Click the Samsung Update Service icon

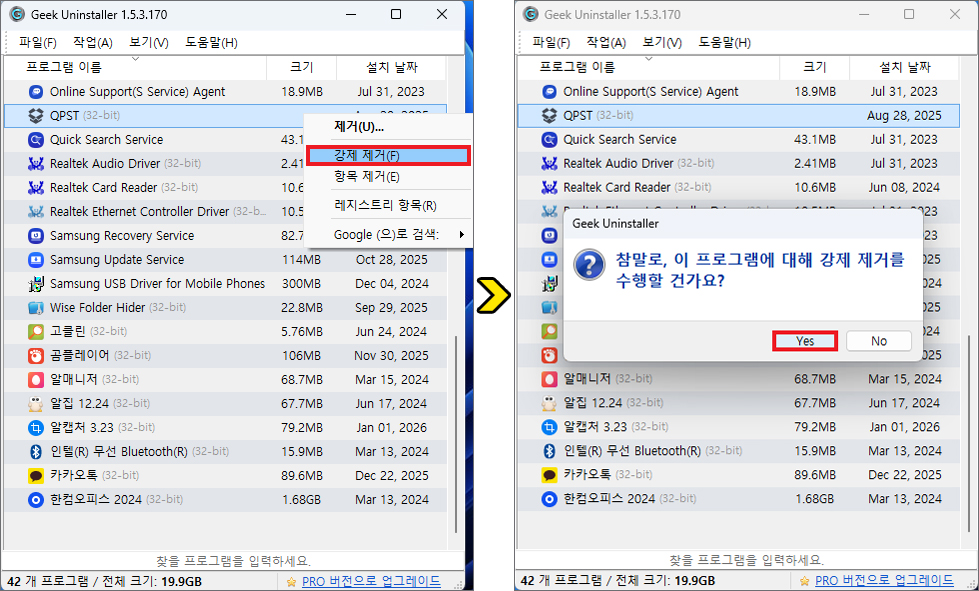36,260
